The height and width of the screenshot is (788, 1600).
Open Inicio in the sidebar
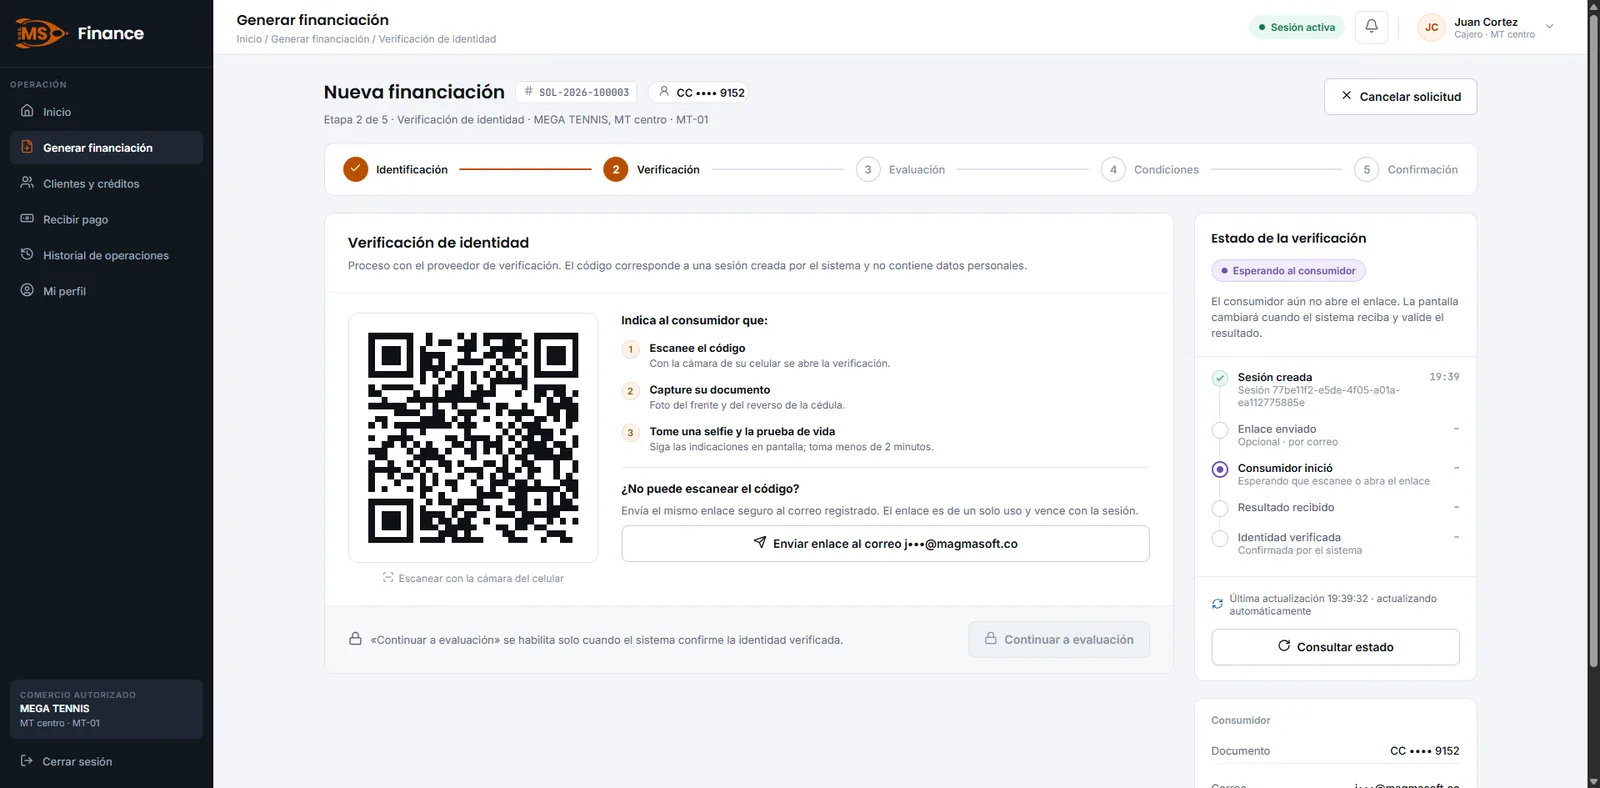(106, 111)
